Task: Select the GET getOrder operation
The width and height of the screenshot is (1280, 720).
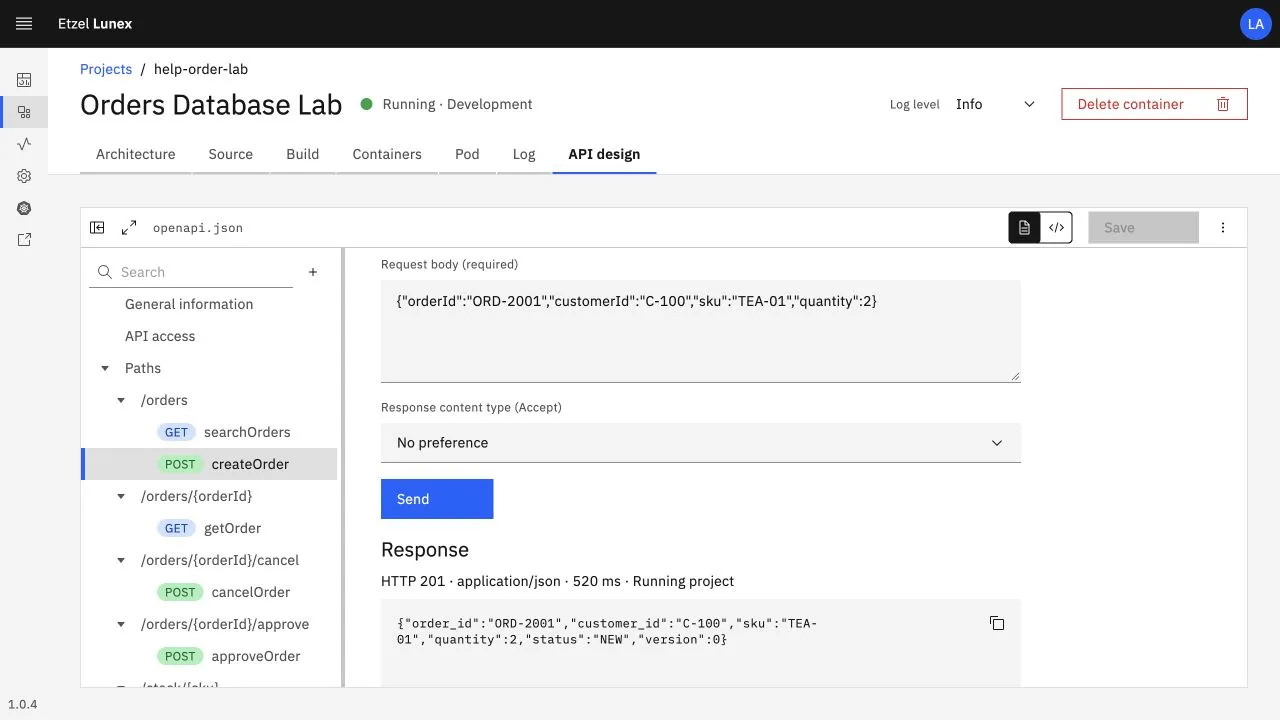Action: 209,528
